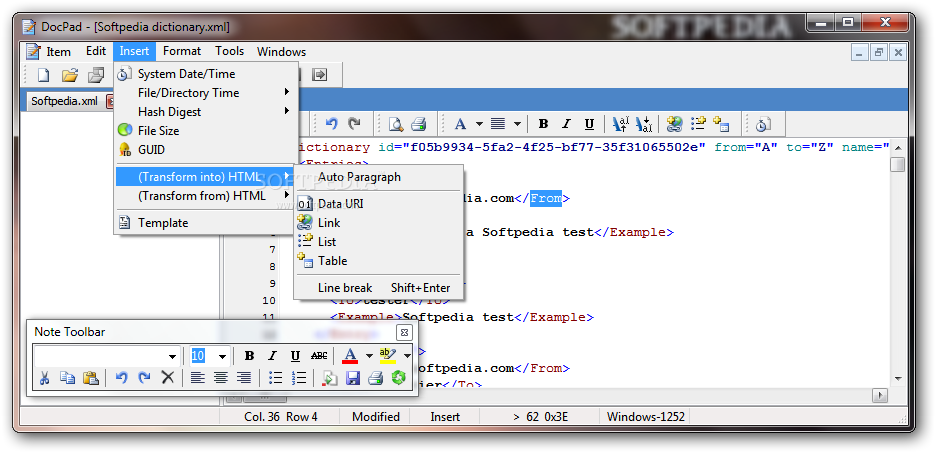
Task: Open print preview in editor toolbar
Action: [x=396, y=124]
